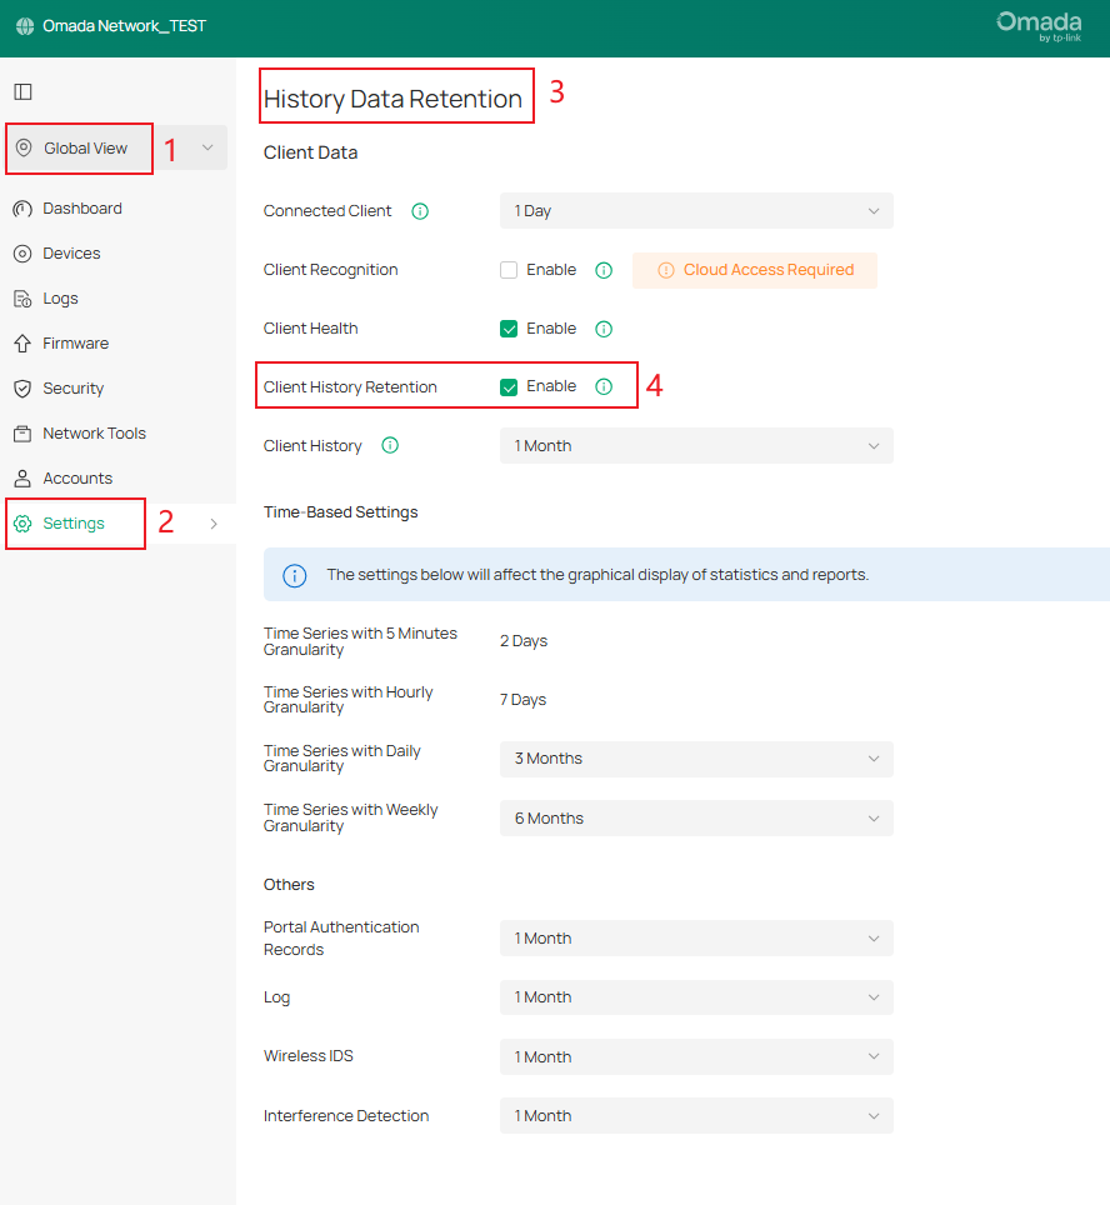Click the Global View label
The width and height of the screenshot is (1110, 1205).
pyautogui.click(x=85, y=148)
